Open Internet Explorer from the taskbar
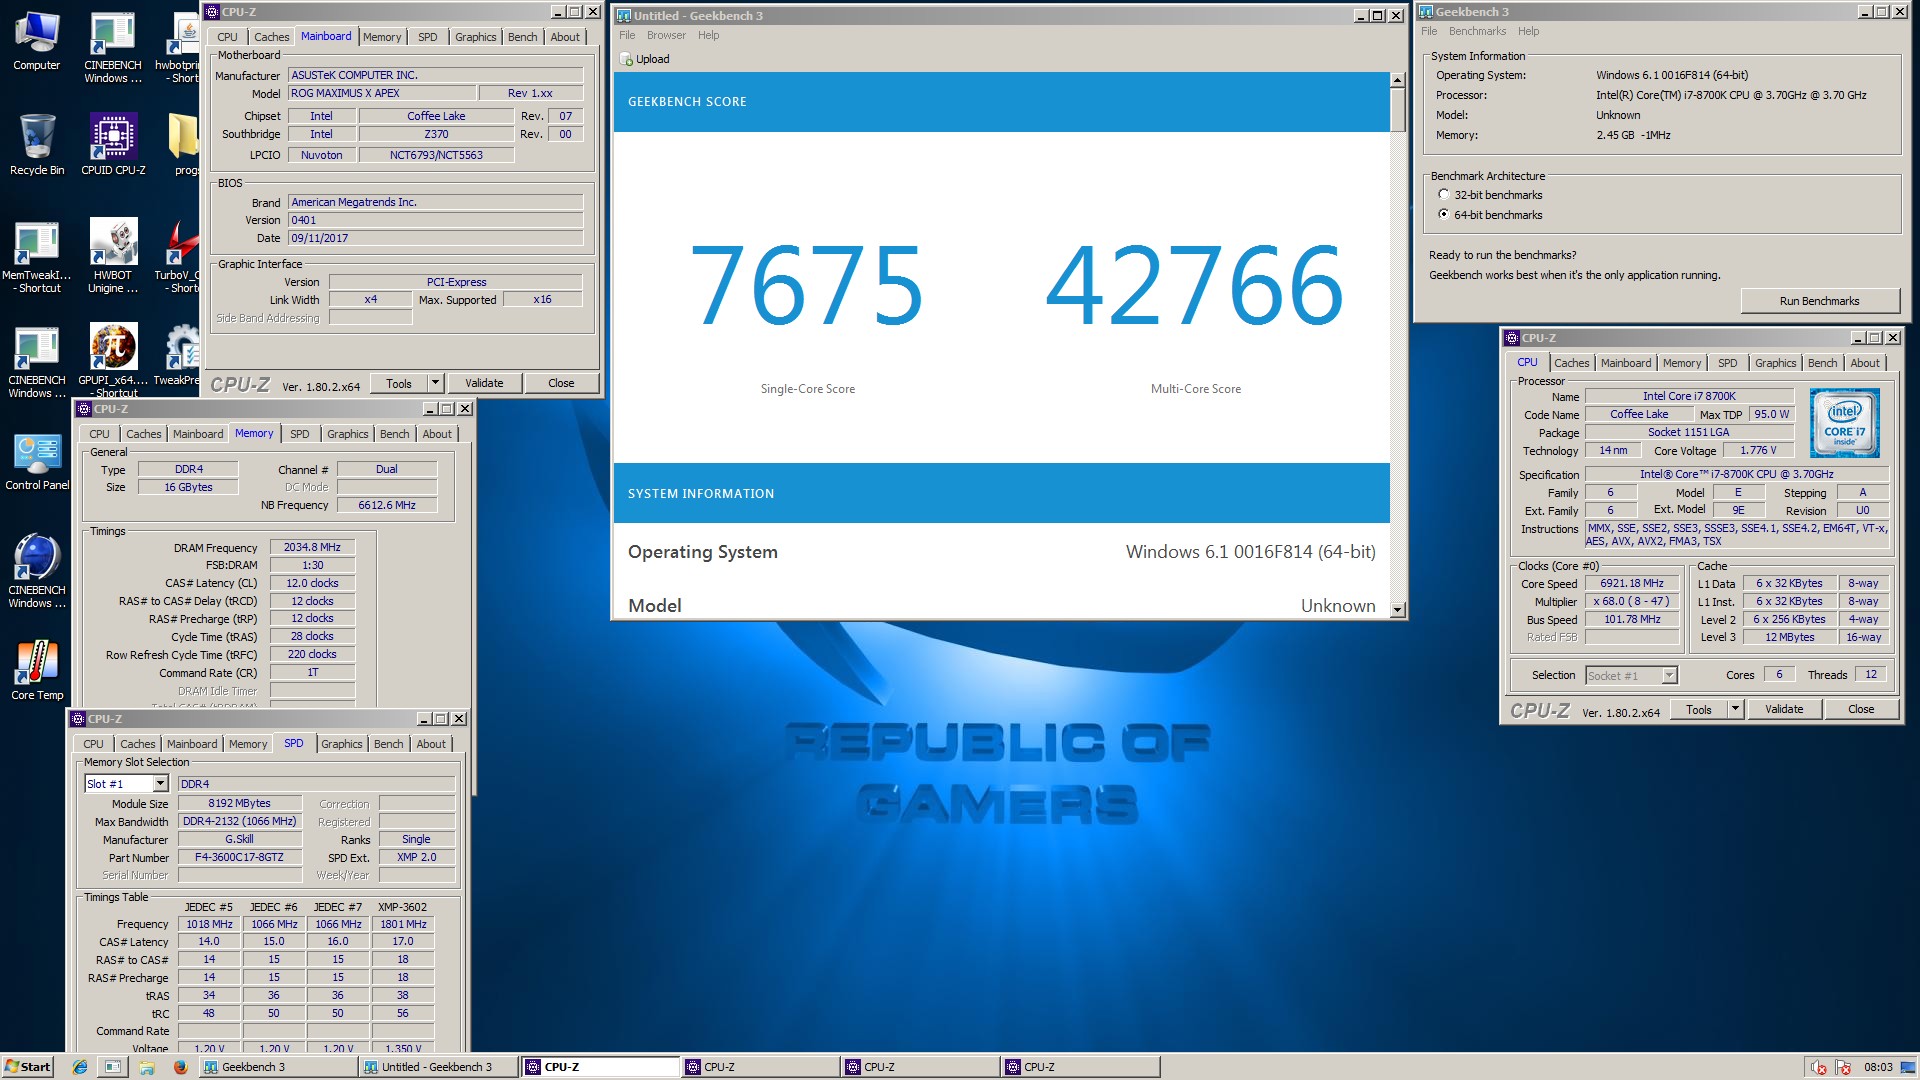 point(80,1067)
